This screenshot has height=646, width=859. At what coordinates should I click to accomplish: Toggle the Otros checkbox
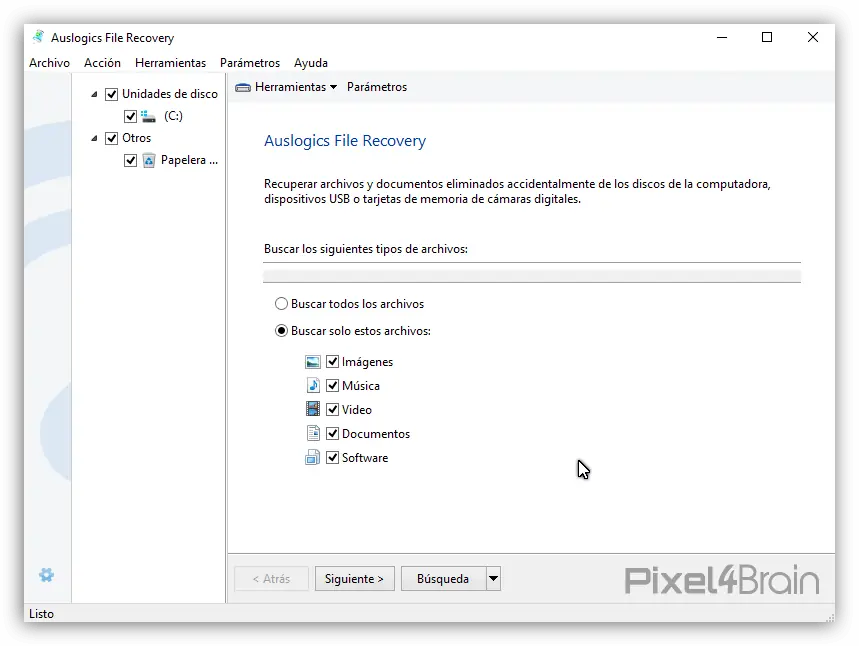[112, 138]
